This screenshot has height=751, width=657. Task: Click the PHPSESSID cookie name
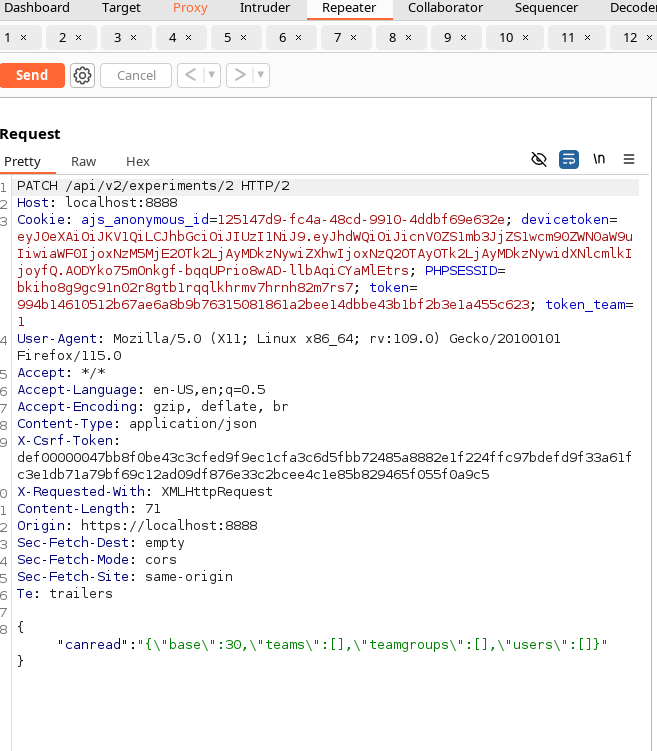(x=461, y=271)
